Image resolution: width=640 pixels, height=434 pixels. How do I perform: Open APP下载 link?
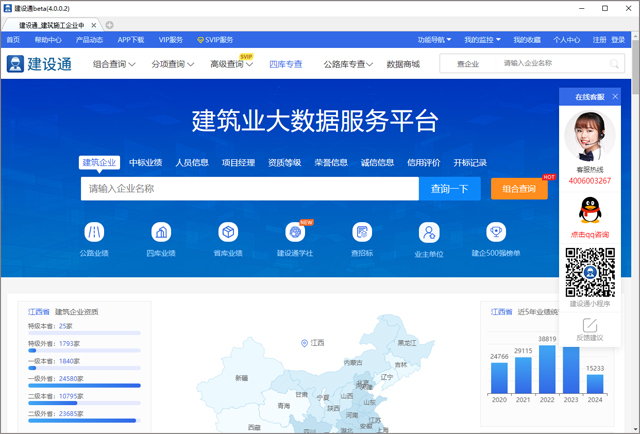(x=131, y=40)
